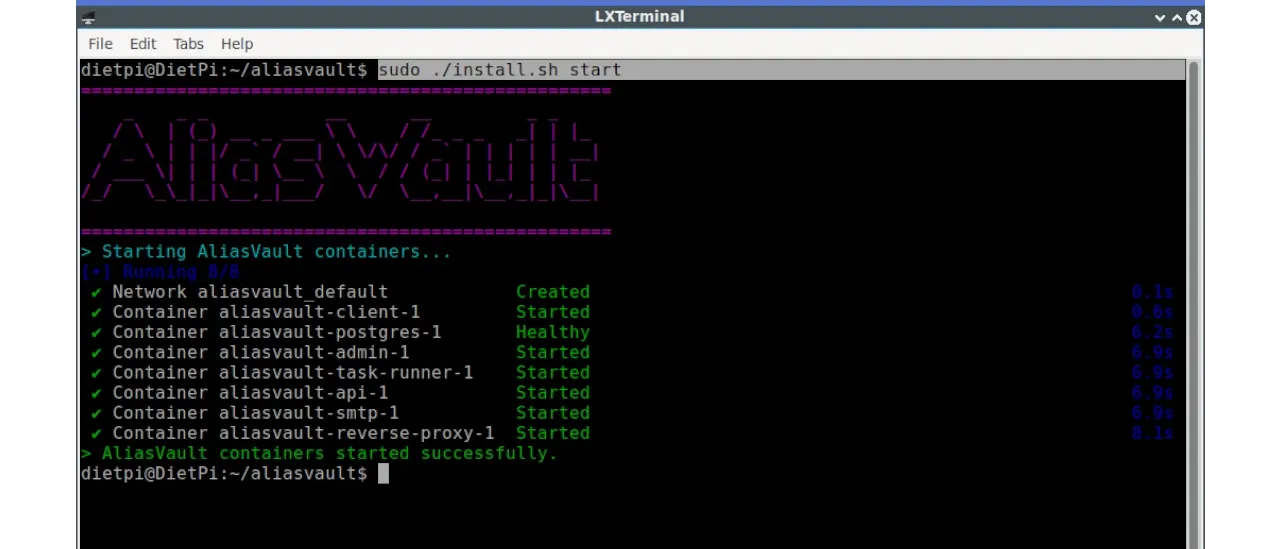Click the 'Healthy' status text

pos(552,332)
